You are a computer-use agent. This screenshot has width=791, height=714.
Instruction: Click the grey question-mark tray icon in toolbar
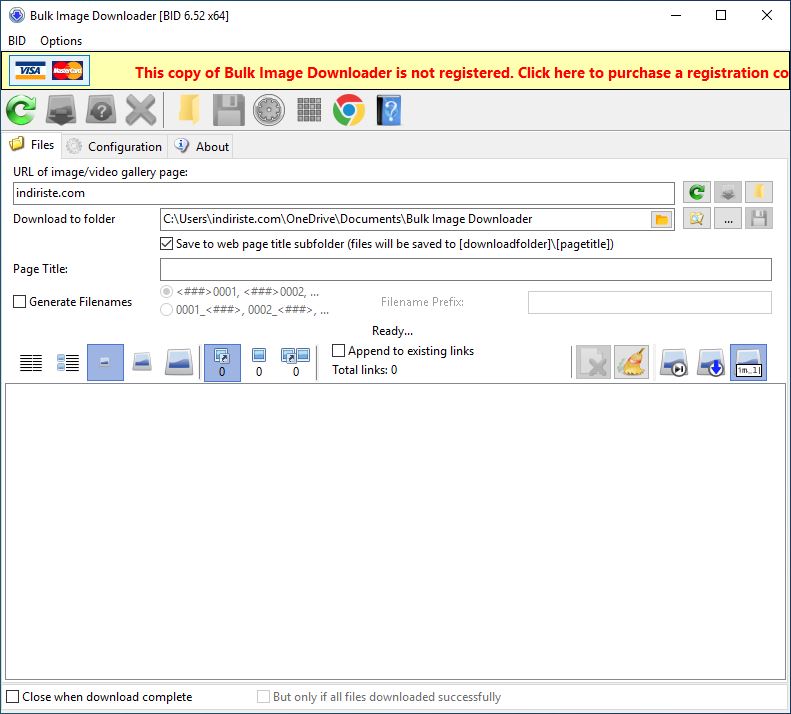click(101, 110)
